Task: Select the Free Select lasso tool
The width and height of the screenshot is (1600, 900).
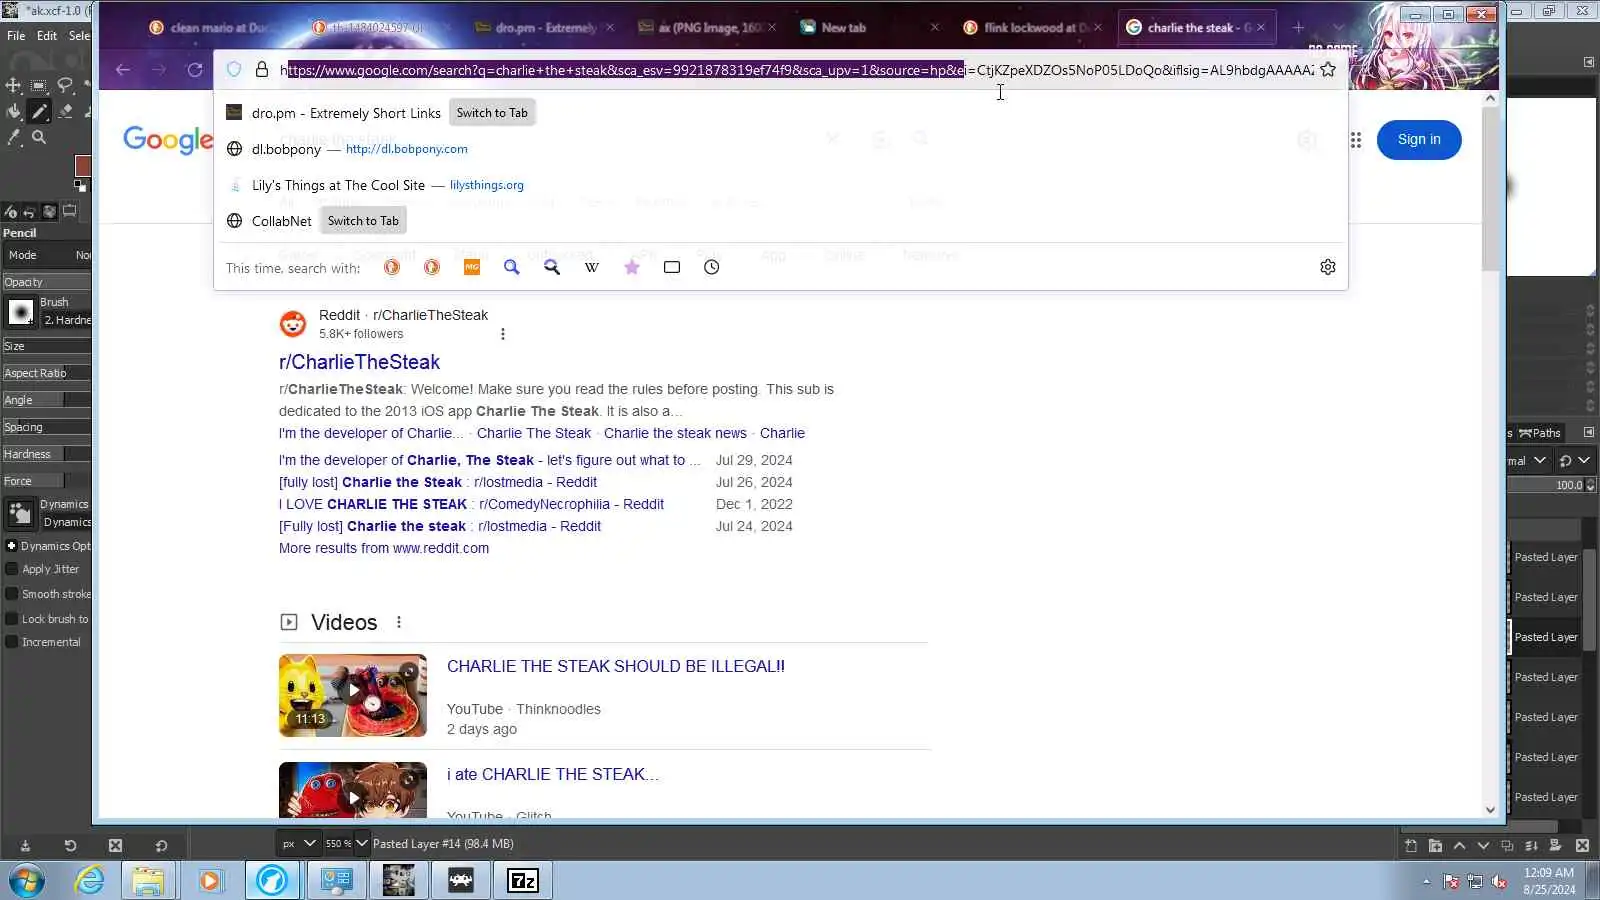Action: point(65,86)
